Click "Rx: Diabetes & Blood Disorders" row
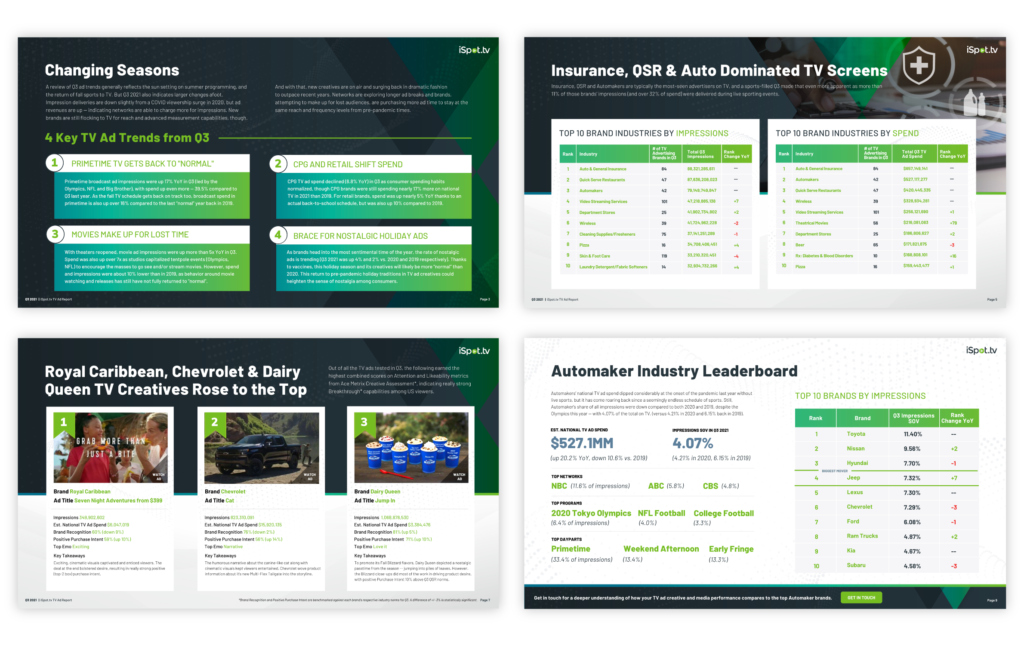Viewport: 1024px width, 646px height. click(x=871, y=255)
